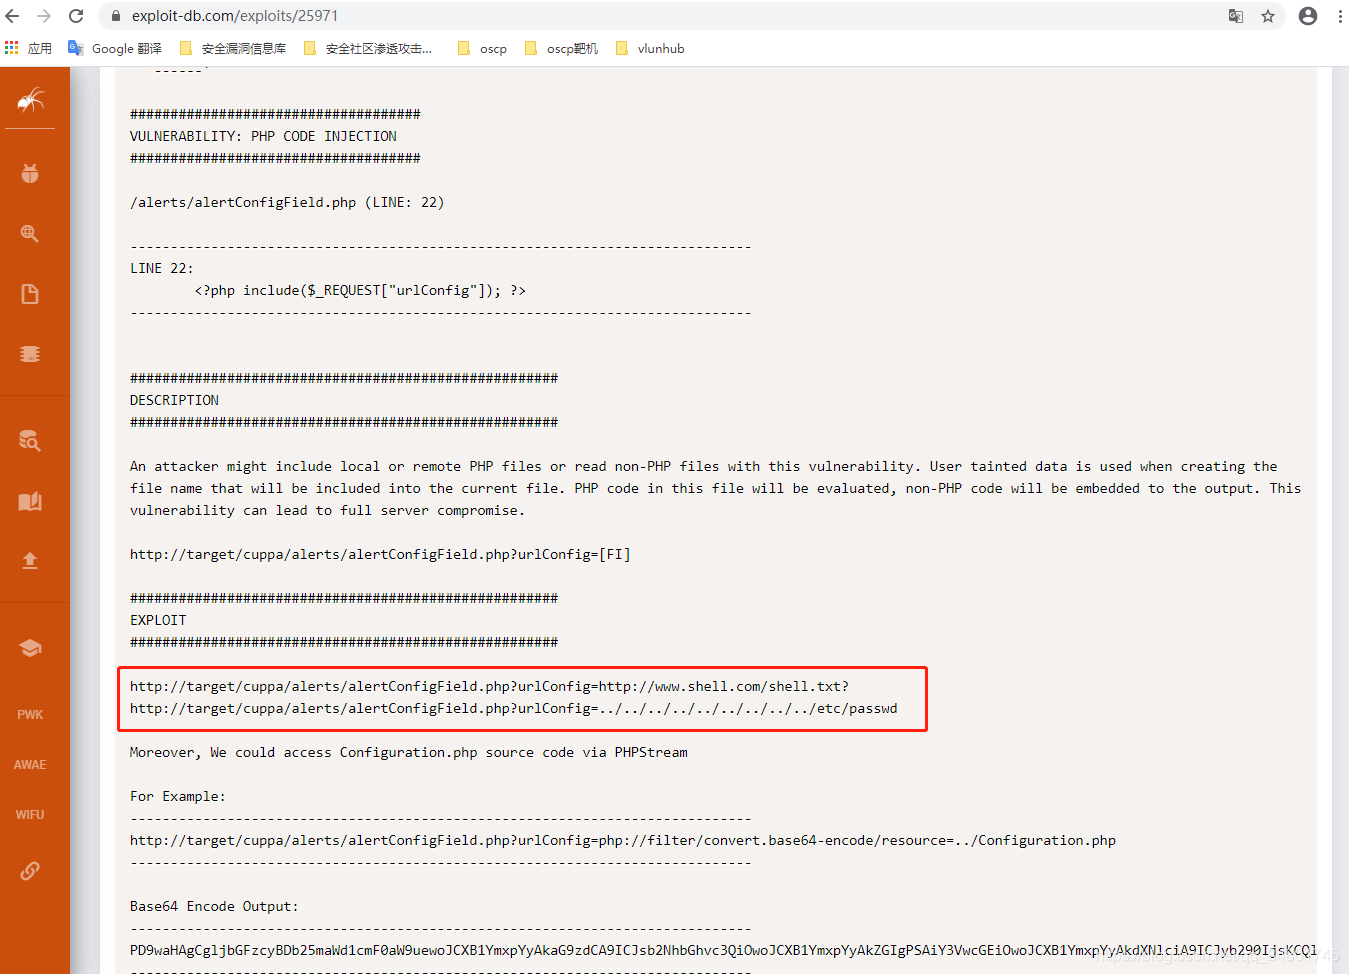Click the URL ending with urlConfig=[FI]
Image resolution: width=1349 pixels, height=974 pixels.
[380, 554]
